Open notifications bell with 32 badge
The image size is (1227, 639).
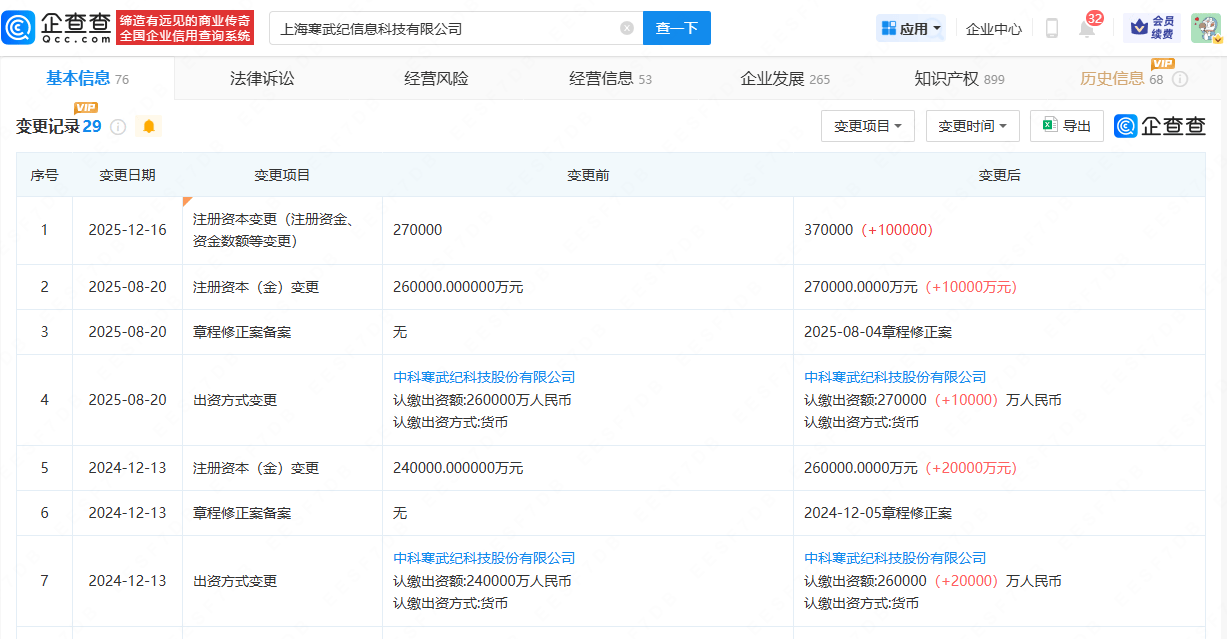(x=1087, y=29)
